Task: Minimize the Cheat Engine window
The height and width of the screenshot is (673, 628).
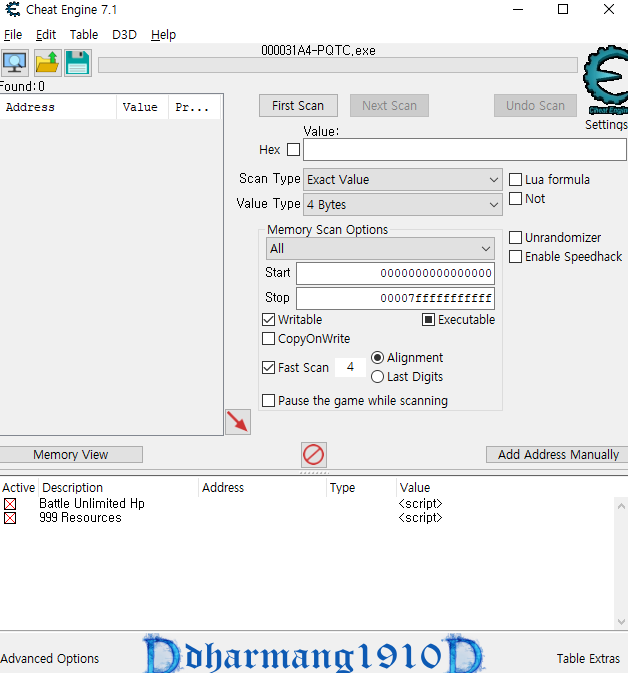Action: [x=518, y=9]
